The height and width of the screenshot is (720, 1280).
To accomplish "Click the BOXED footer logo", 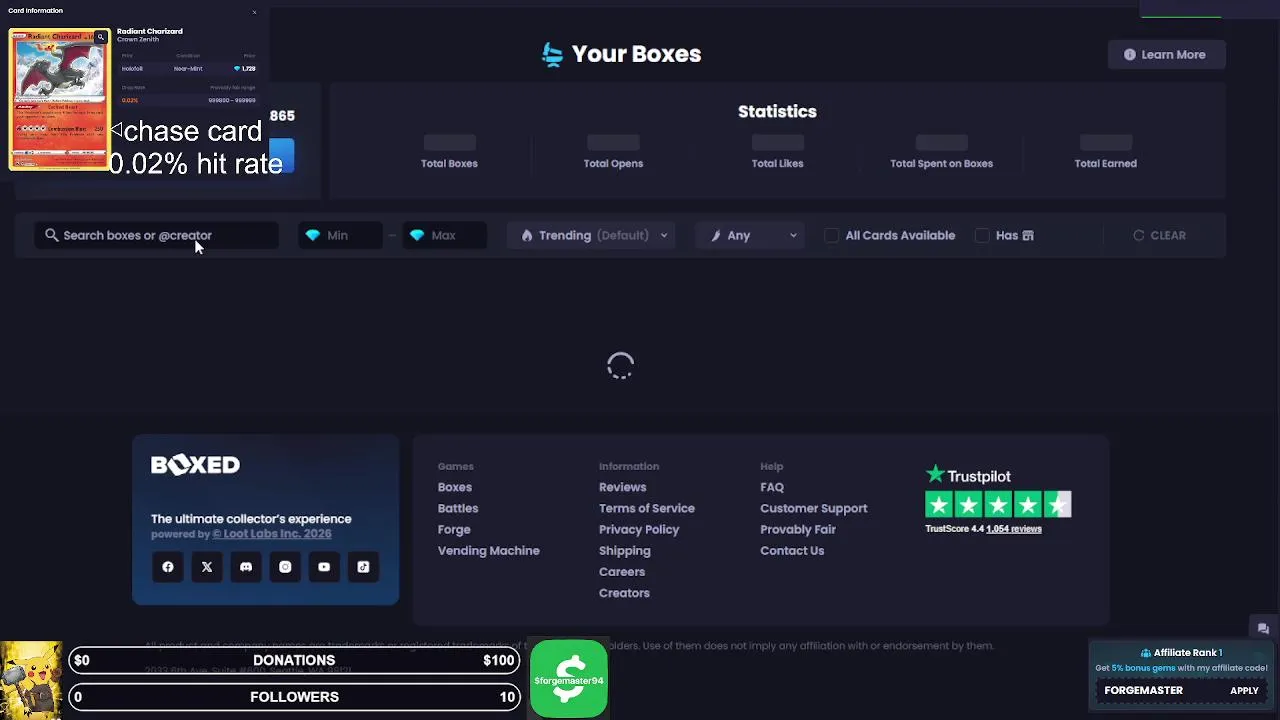I will point(195,465).
